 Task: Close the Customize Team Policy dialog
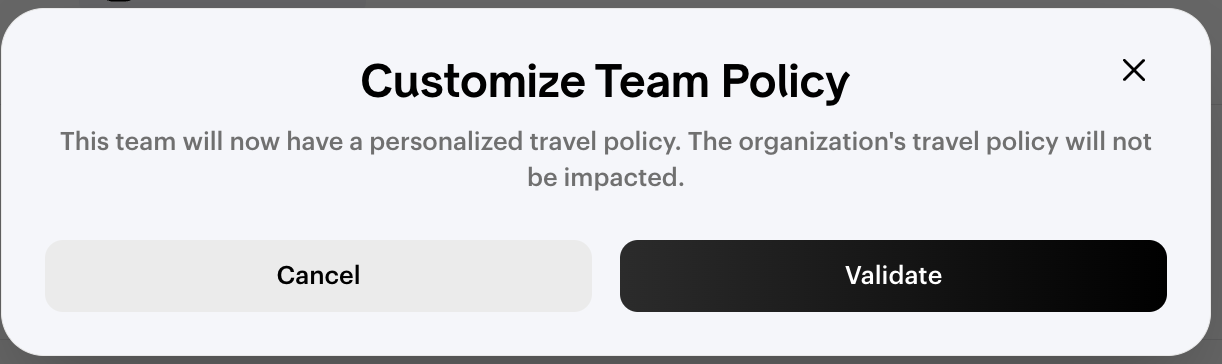(1133, 70)
